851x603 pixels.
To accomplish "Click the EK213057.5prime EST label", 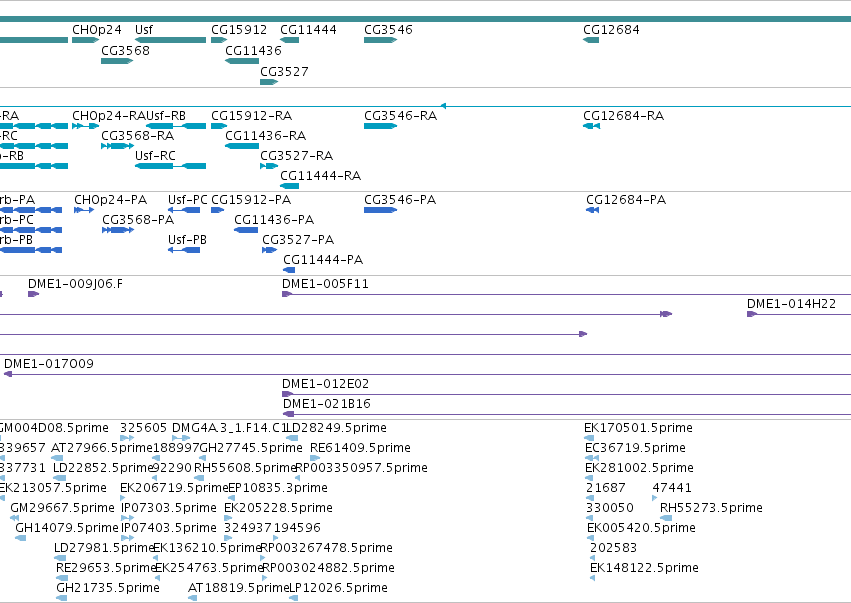I will click(53, 488).
